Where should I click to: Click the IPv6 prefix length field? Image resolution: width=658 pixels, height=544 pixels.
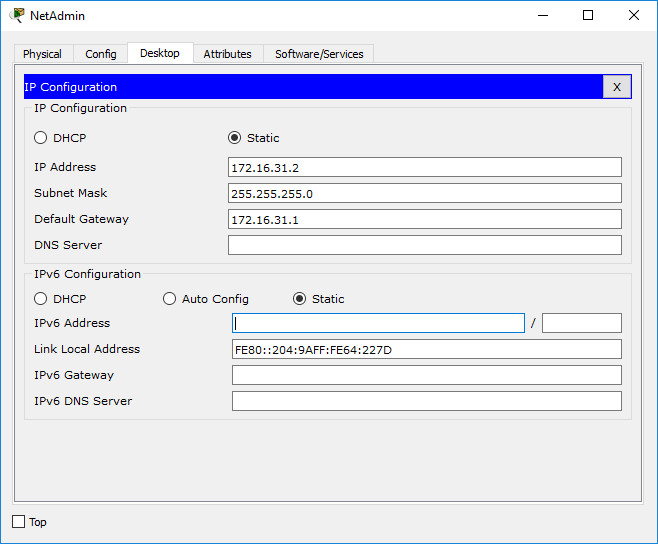[582, 323]
